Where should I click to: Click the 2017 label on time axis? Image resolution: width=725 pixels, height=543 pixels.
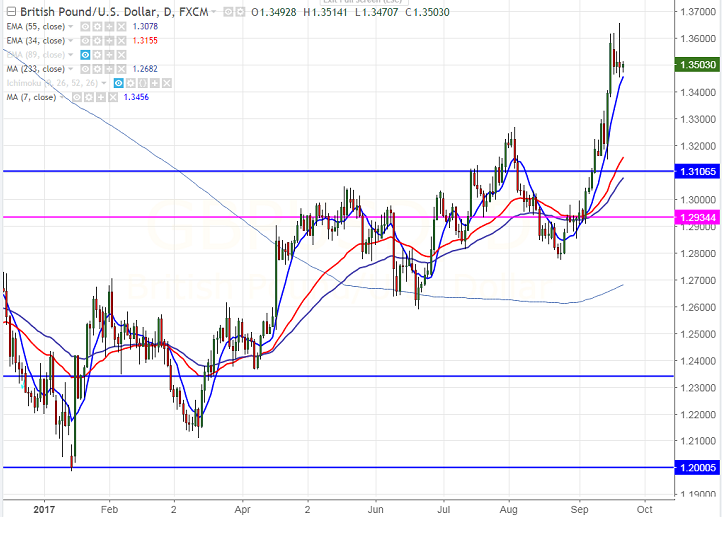pyautogui.click(x=44, y=510)
